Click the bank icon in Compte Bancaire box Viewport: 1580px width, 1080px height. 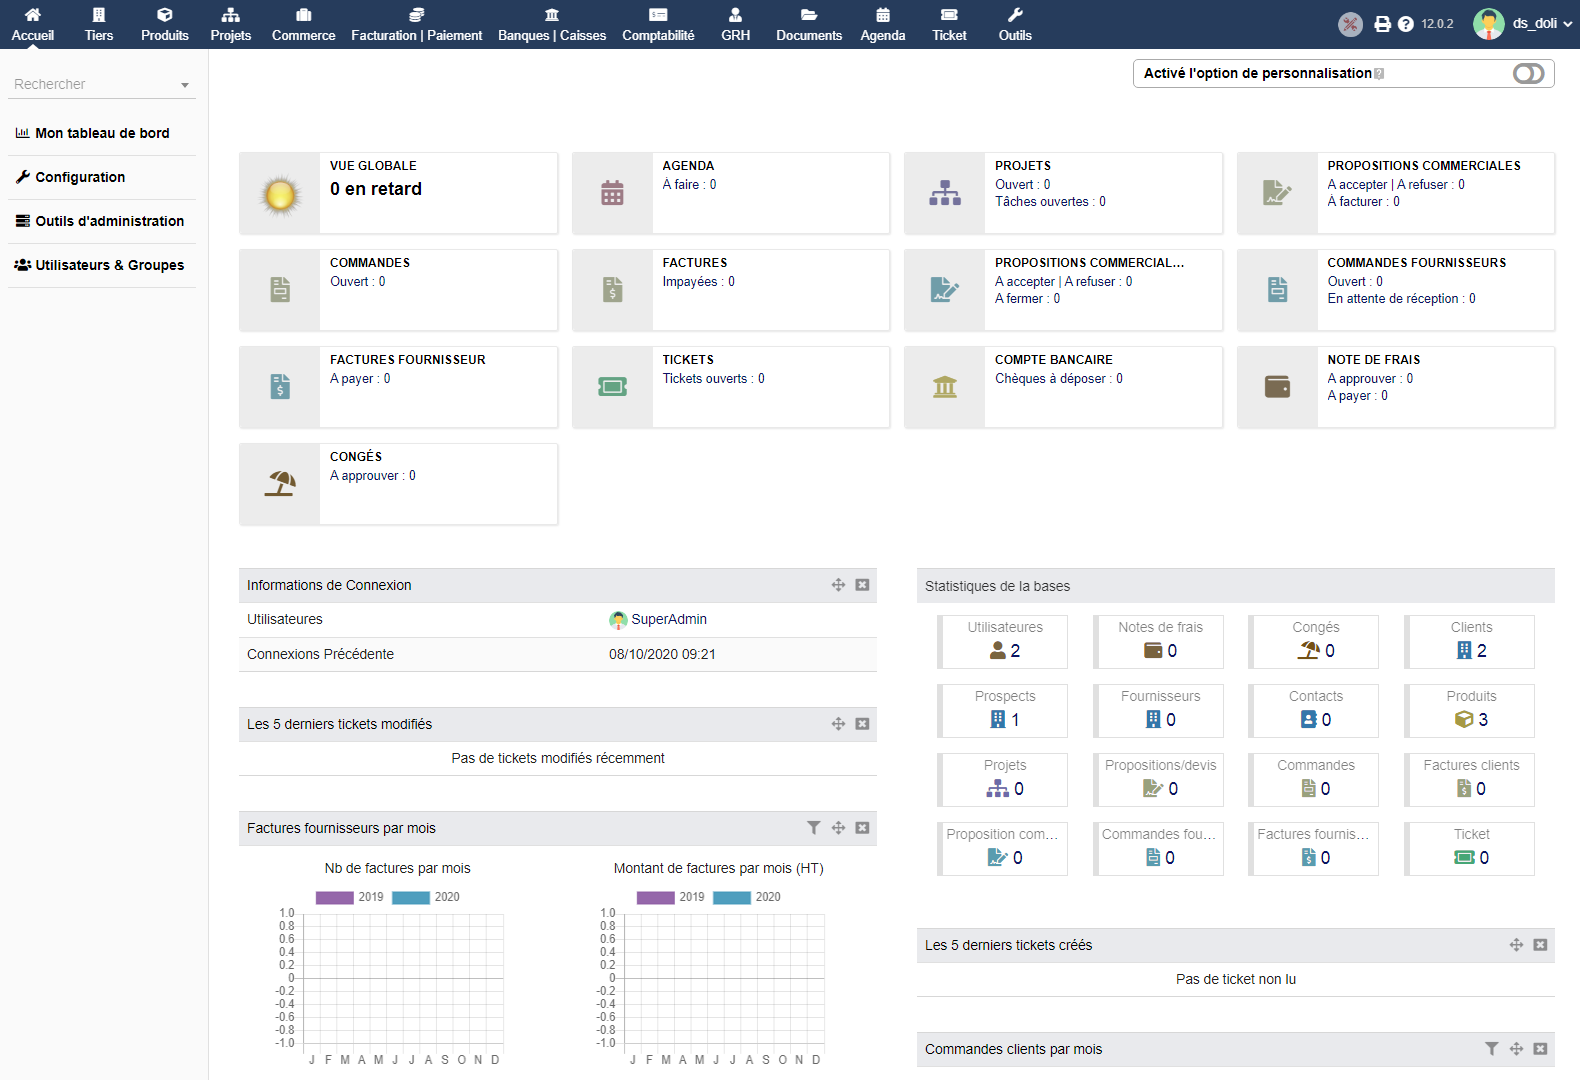[944, 387]
